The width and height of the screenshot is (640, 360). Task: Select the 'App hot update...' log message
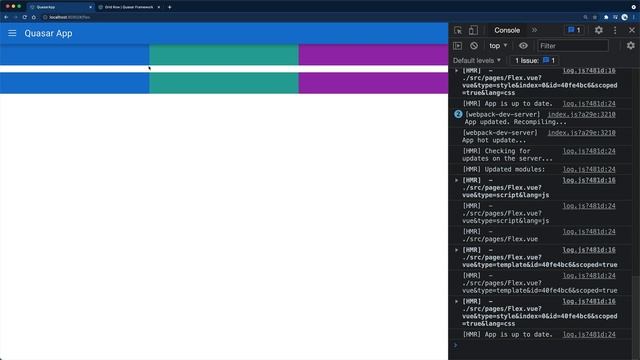coord(494,140)
